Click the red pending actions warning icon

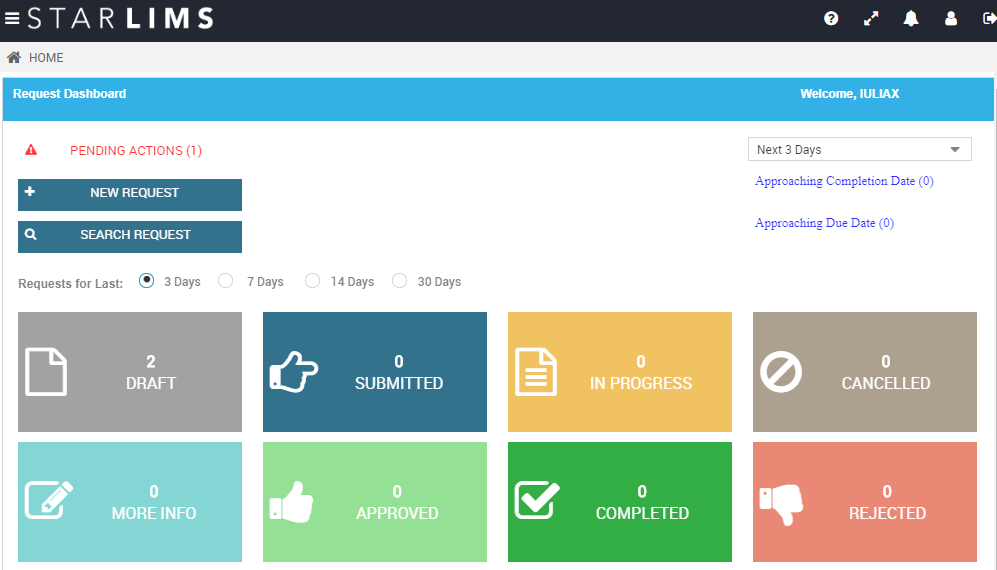(x=31, y=150)
